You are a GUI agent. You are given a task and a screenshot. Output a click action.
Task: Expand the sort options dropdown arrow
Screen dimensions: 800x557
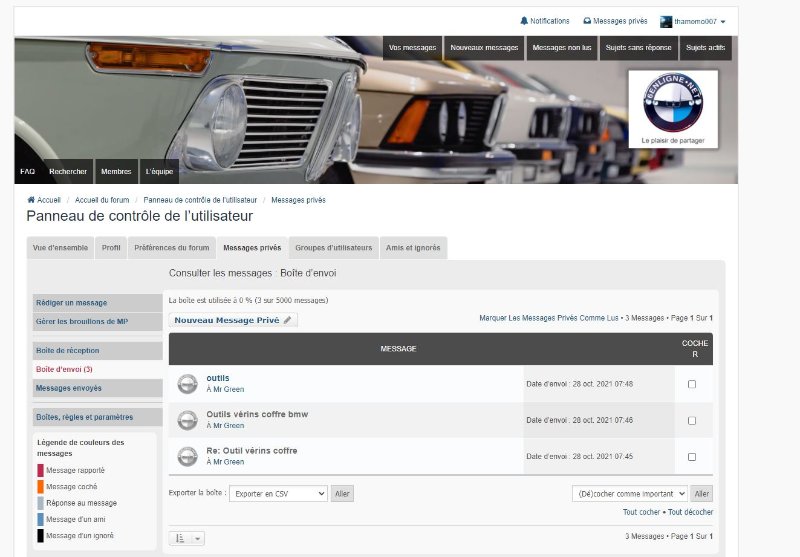pyautogui.click(x=198, y=538)
